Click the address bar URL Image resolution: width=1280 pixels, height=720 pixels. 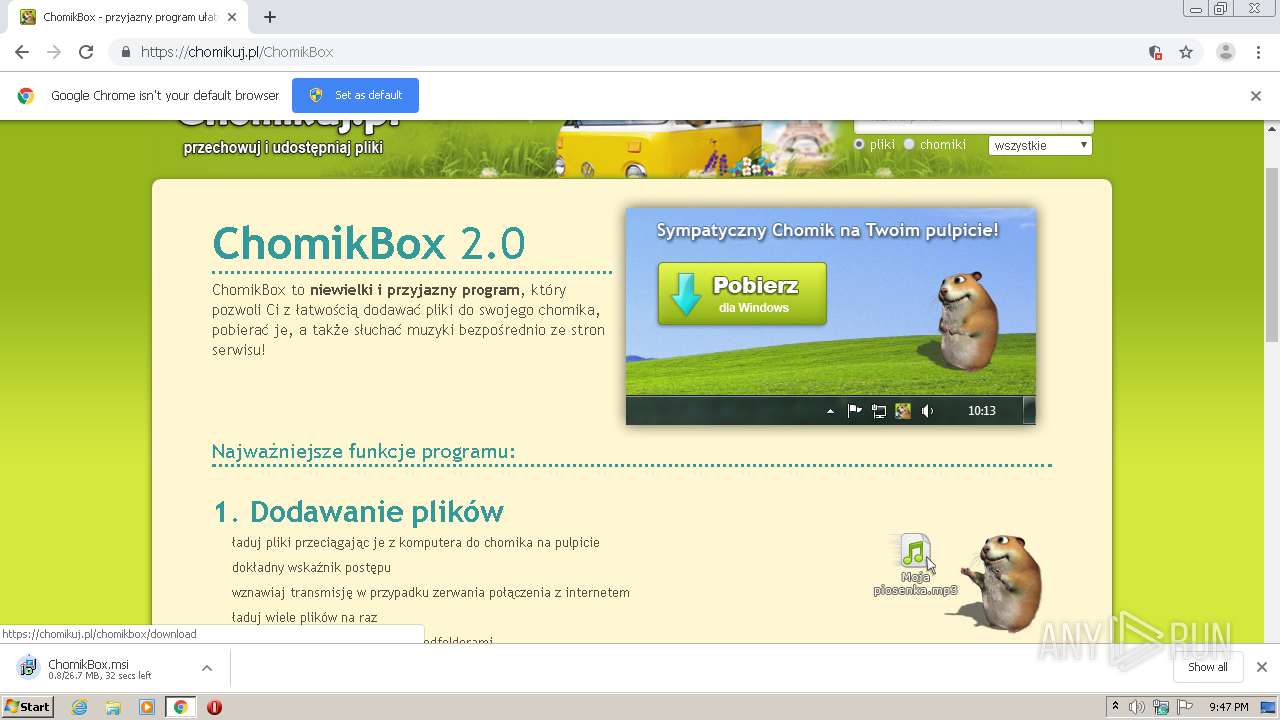tap(237, 52)
